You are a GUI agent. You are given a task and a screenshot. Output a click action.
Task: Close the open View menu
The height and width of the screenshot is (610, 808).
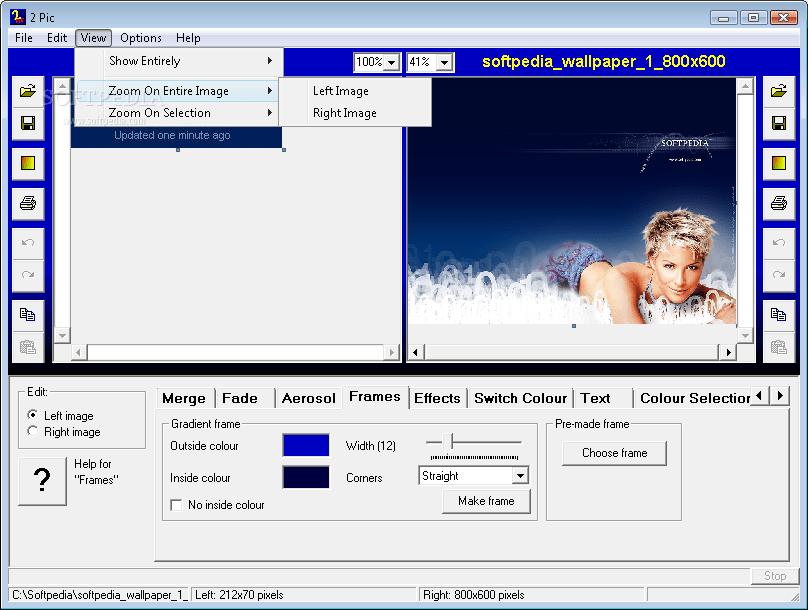point(93,38)
